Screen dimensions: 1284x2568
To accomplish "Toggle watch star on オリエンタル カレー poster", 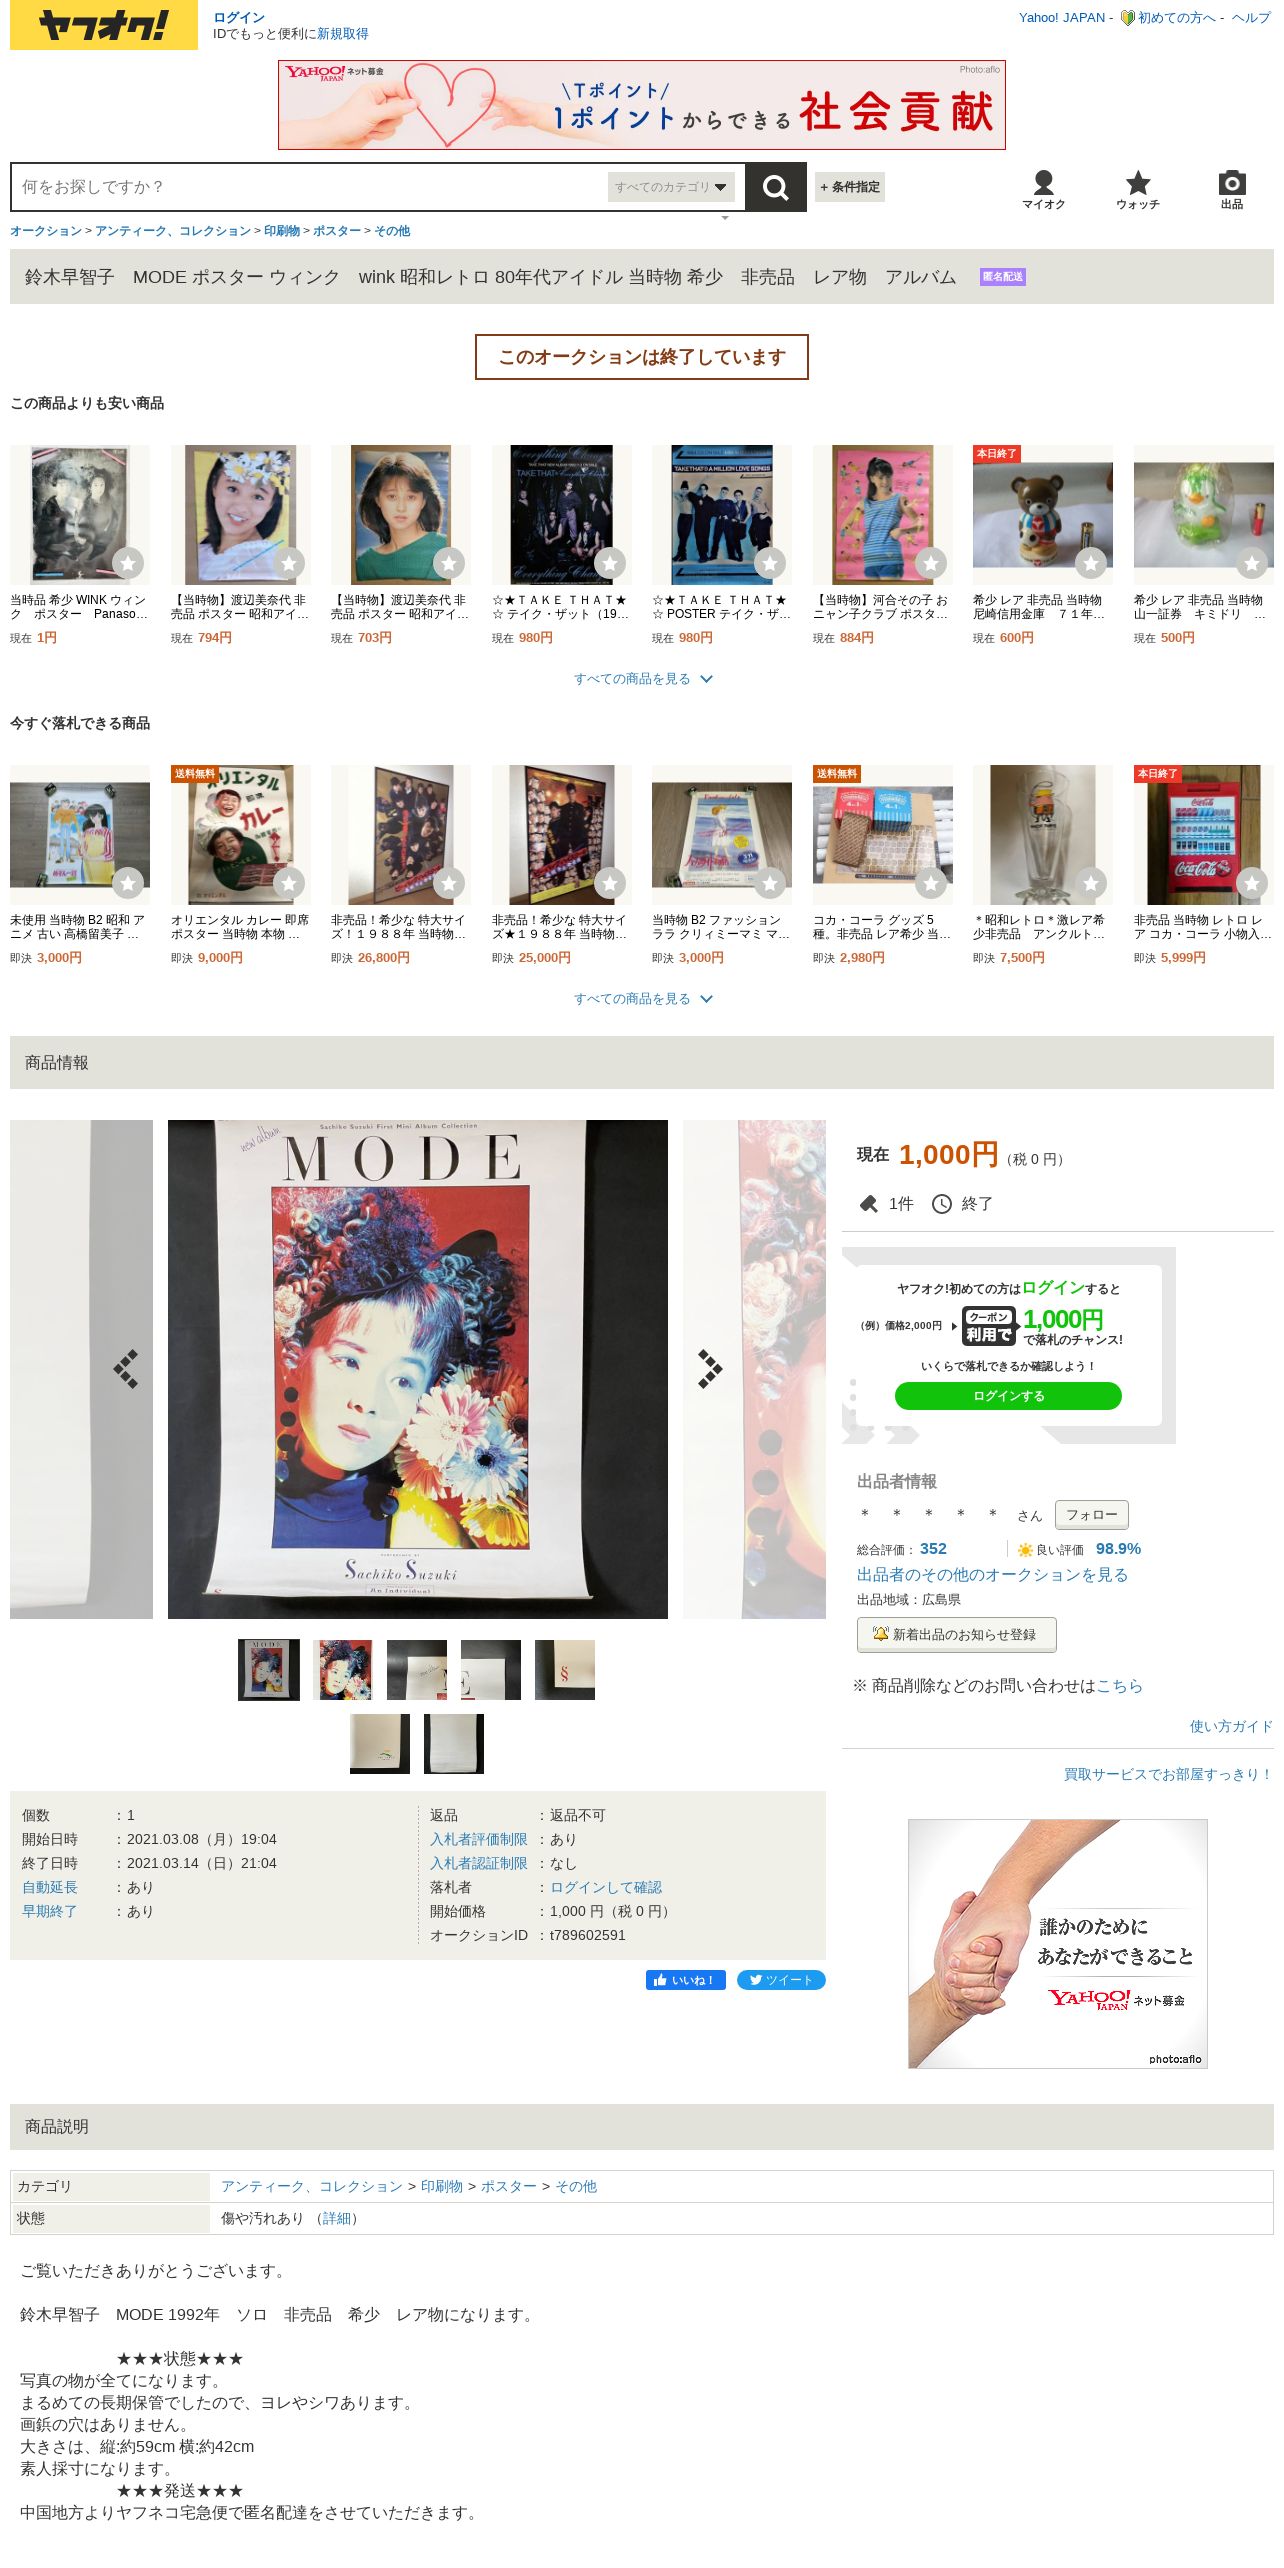I will (289, 883).
